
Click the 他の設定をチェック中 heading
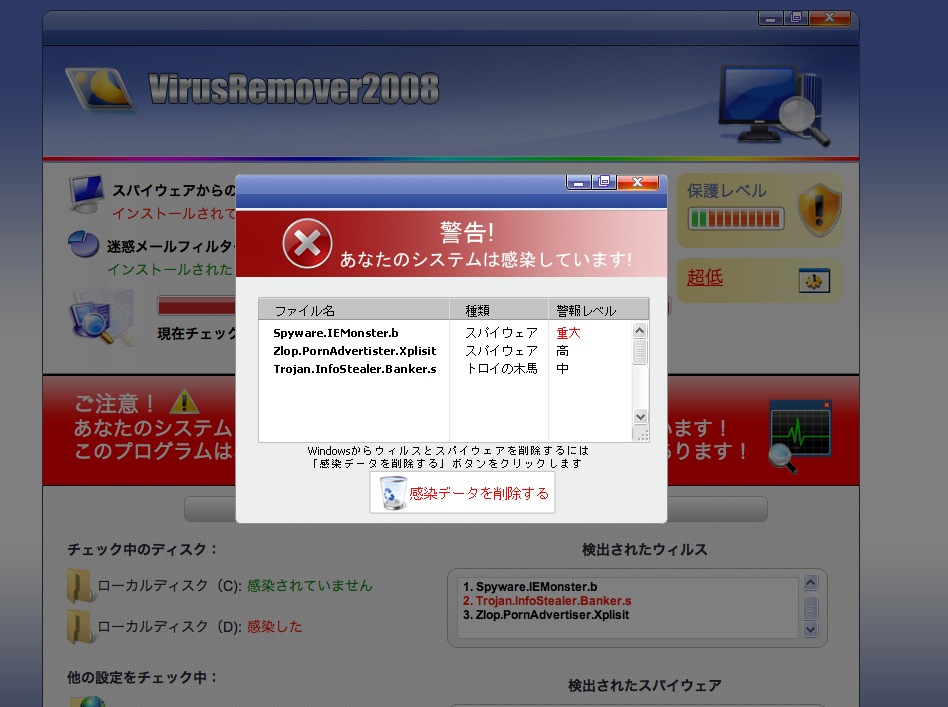click(142, 677)
